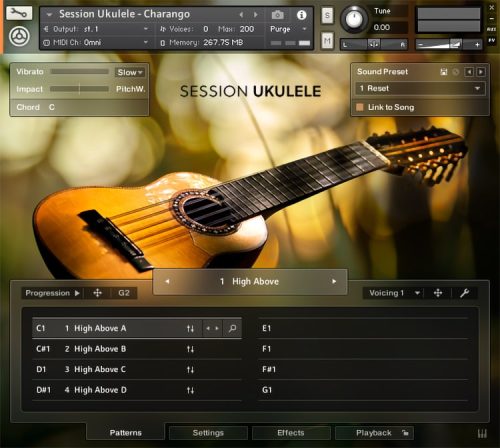
Task: Adjust the Impact slider
Action: click(x=79, y=89)
